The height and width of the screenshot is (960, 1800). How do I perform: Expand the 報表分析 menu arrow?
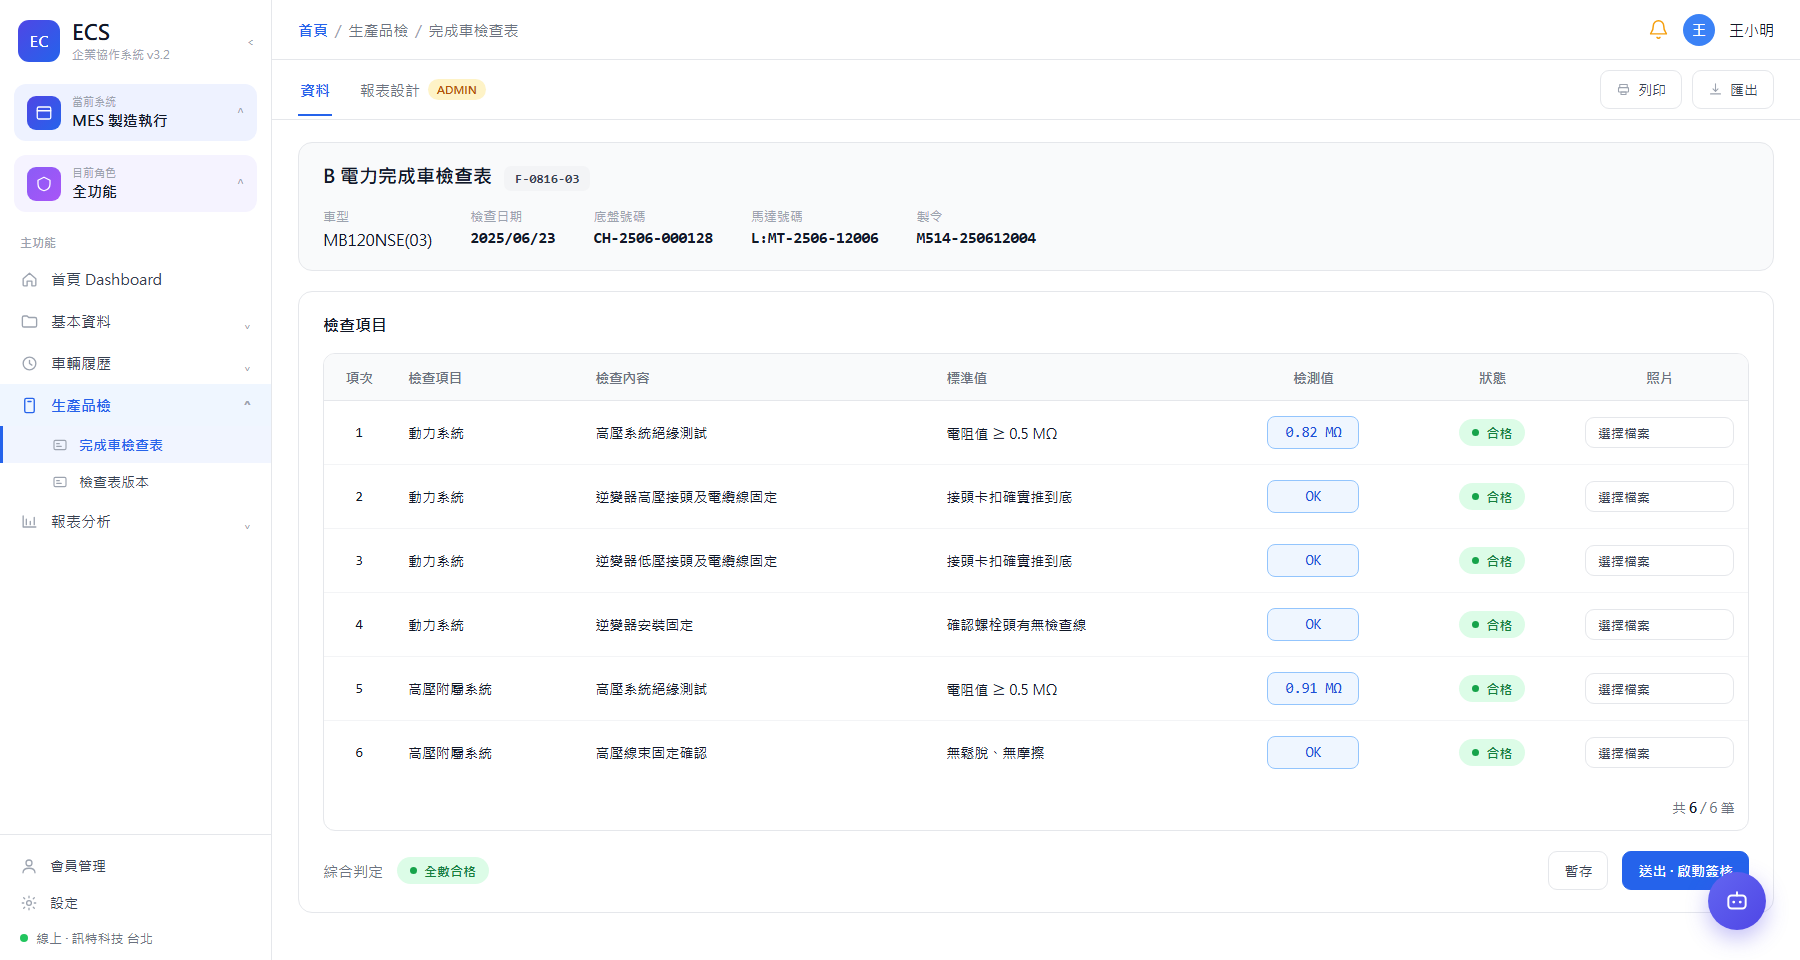coord(247,526)
